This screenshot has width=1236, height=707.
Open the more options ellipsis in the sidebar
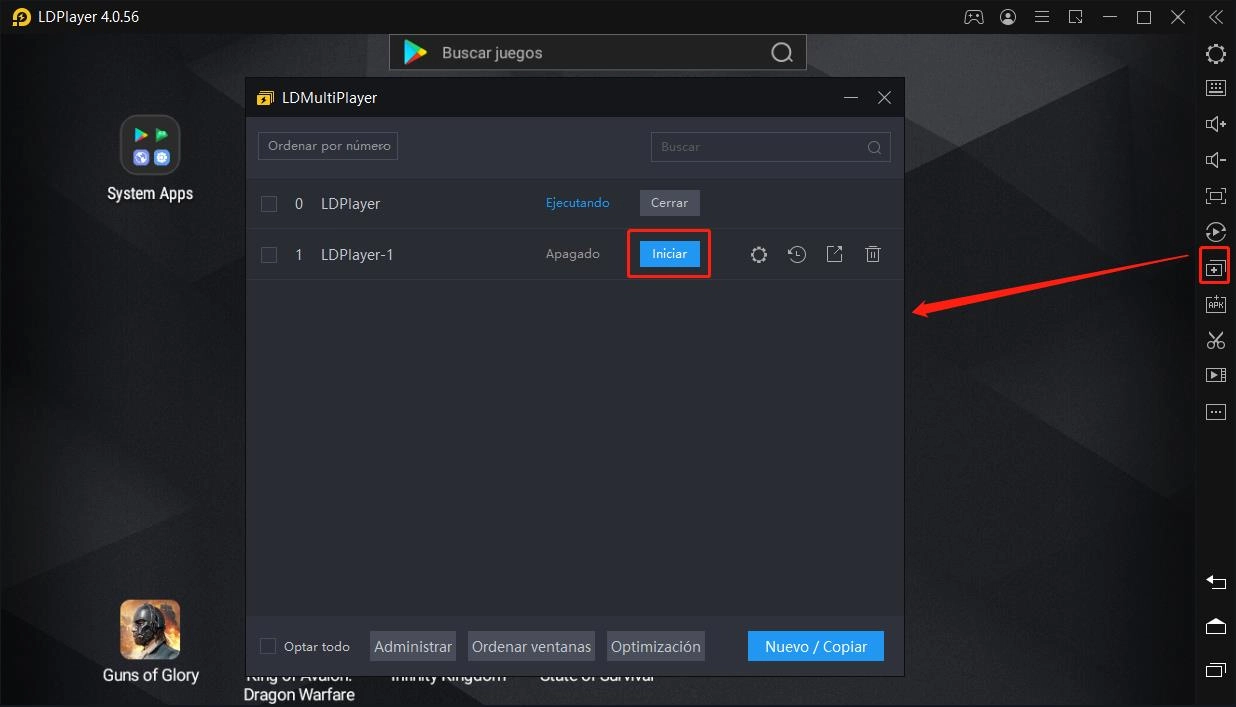pos(1216,412)
